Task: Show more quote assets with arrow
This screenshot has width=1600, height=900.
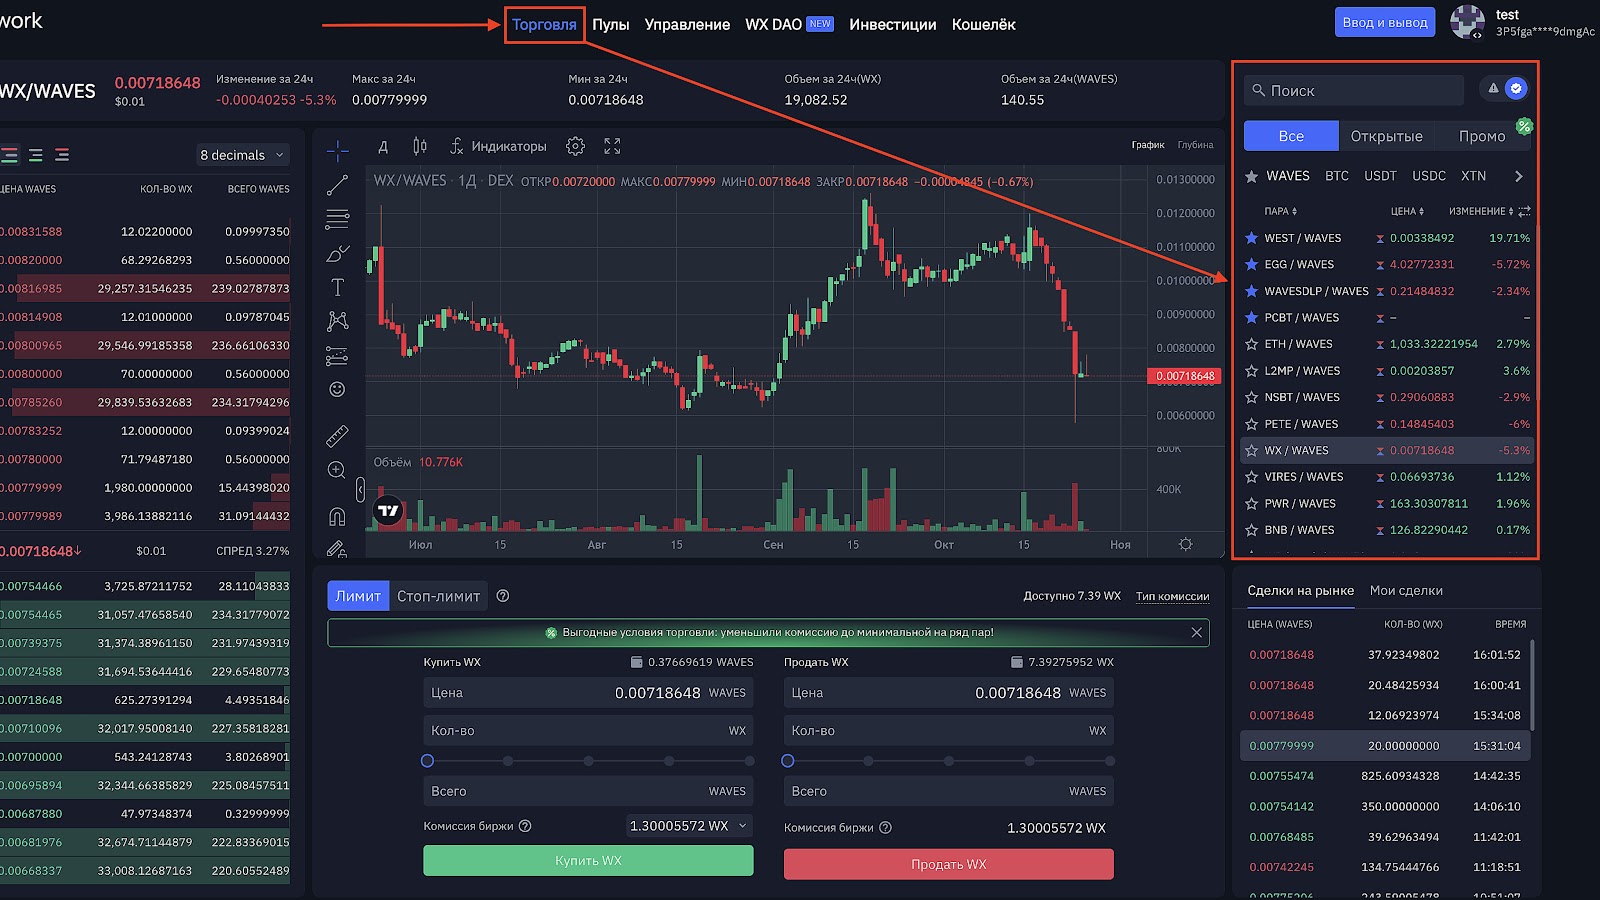Action: 1519,176
